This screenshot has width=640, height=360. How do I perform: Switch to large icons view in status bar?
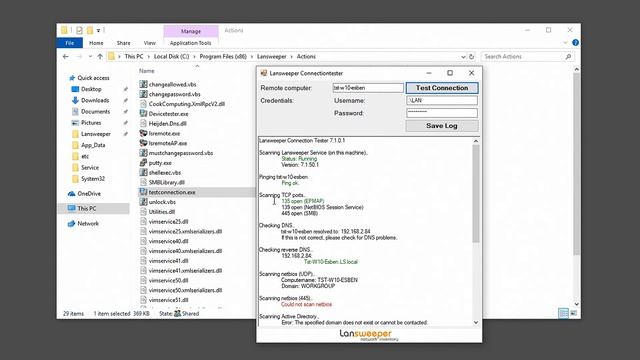pos(574,313)
